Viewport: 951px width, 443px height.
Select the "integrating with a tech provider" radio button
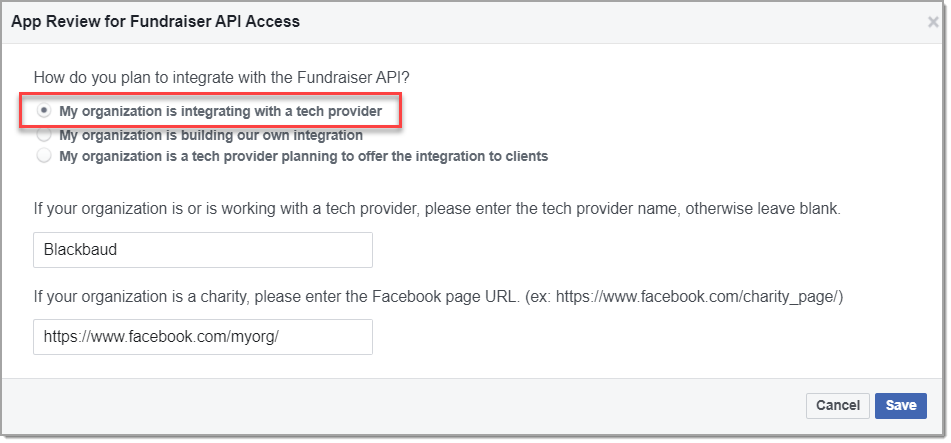tap(44, 110)
